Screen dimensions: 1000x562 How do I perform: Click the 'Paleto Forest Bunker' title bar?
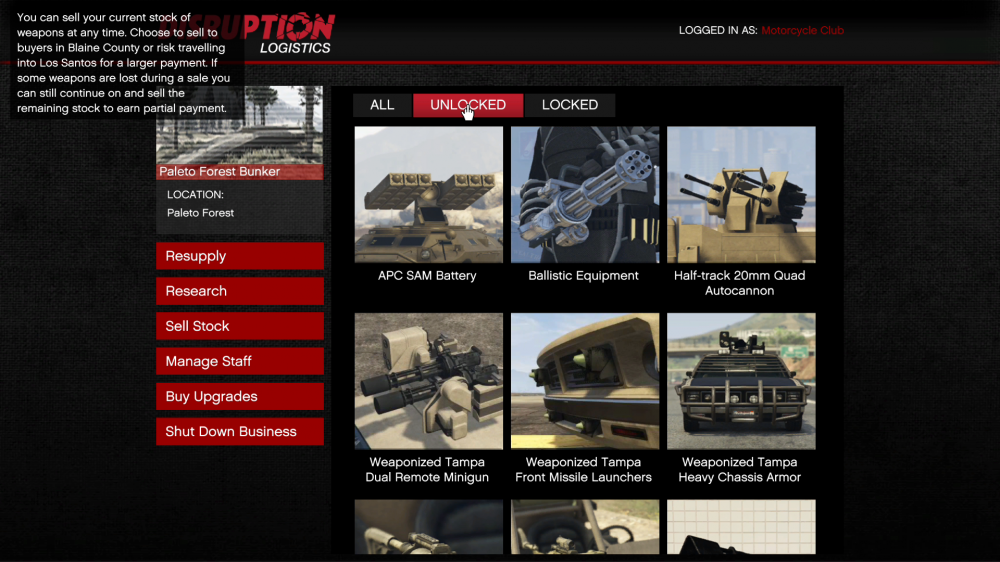pyautogui.click(x=240, y=172)
